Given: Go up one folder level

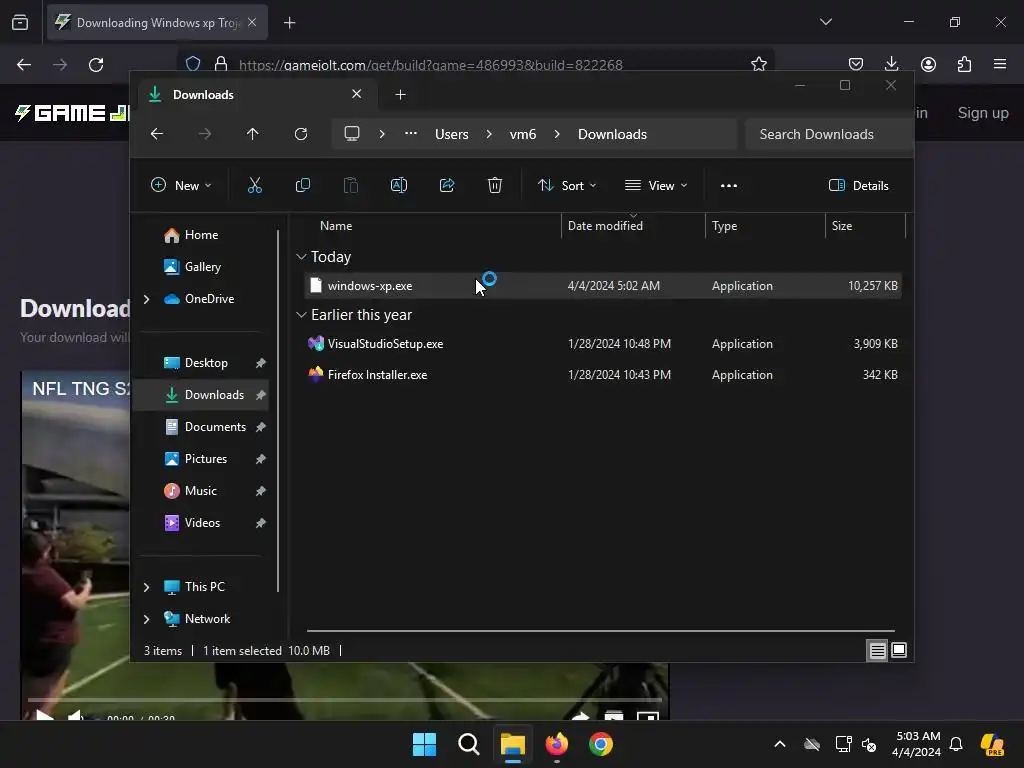Looking at the screenshot, I should click(x=253, y=134).
